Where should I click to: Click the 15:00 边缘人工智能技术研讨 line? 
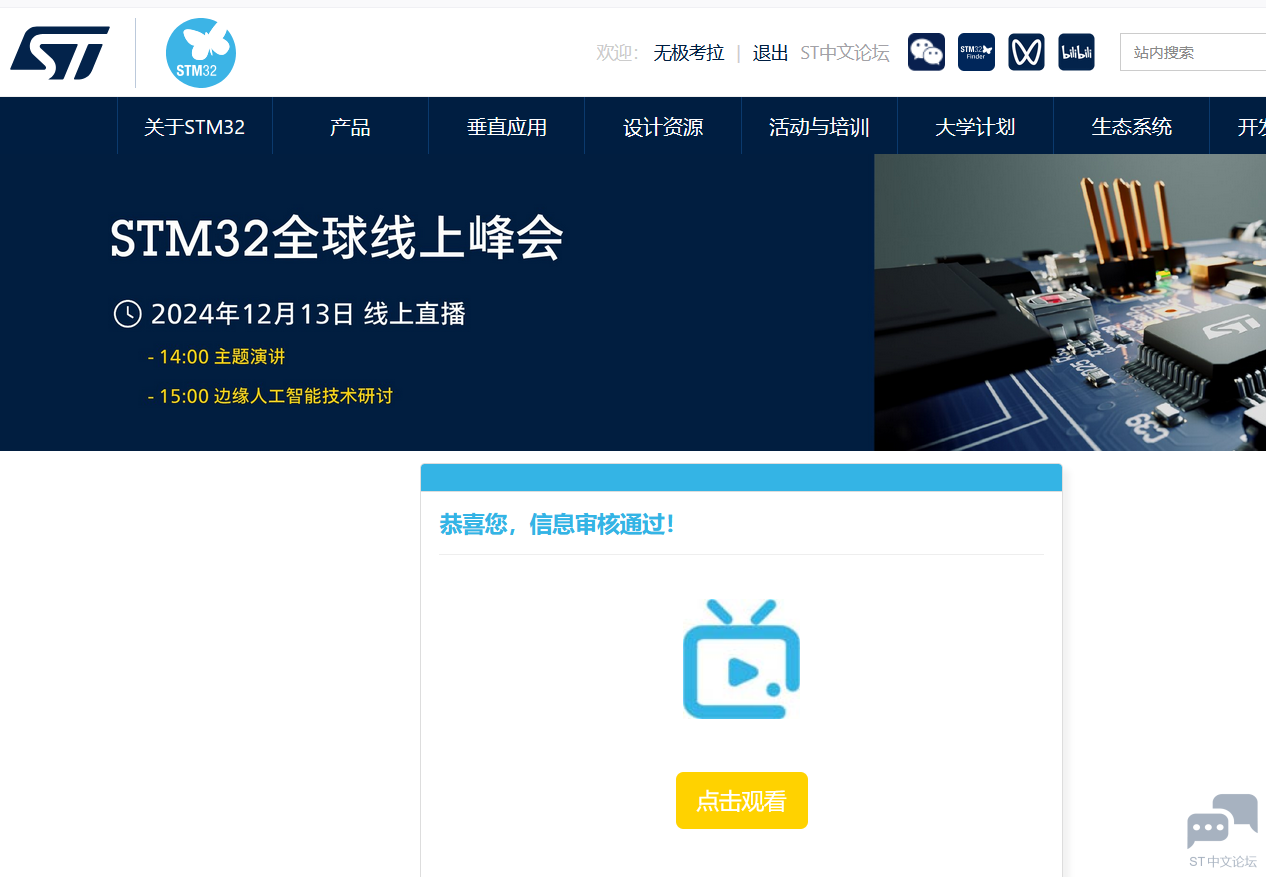[270, 396]
